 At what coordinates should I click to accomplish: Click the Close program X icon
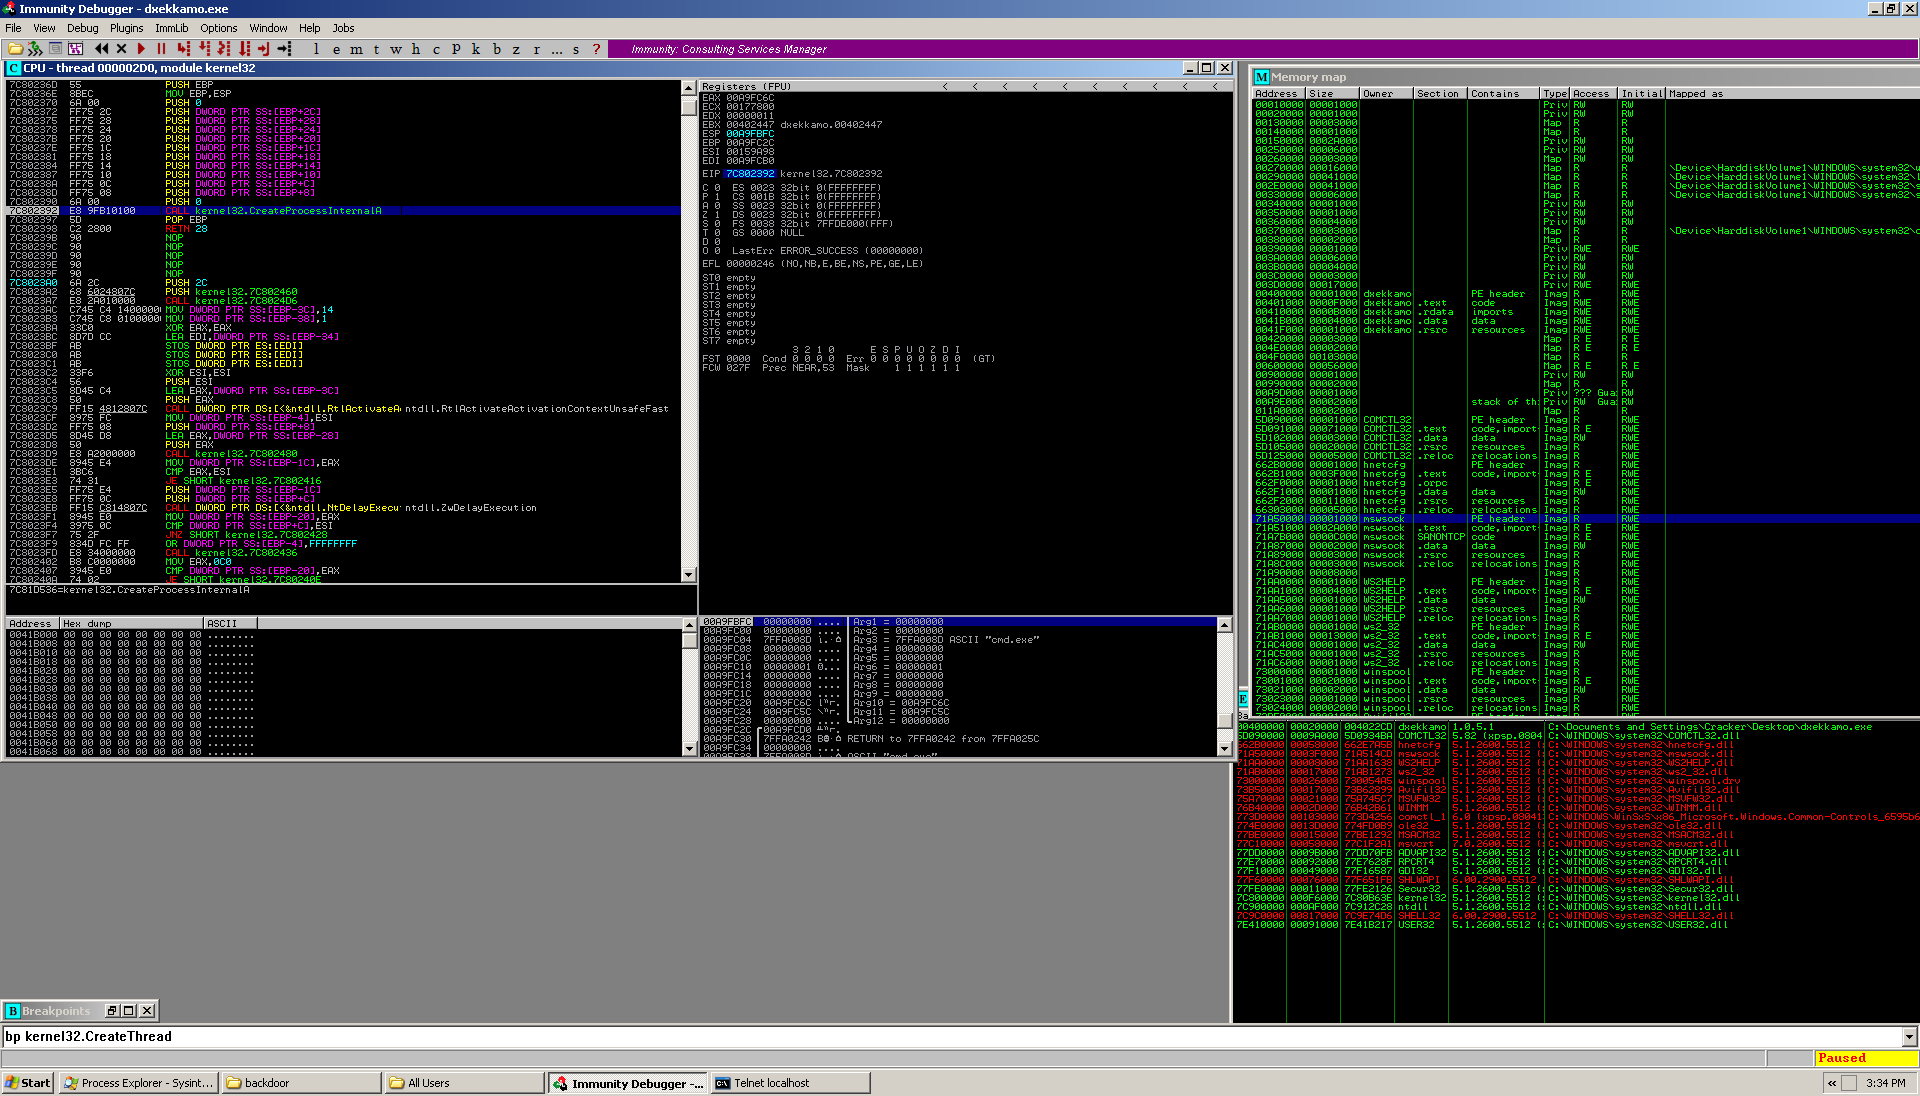(x=121, y=49)
